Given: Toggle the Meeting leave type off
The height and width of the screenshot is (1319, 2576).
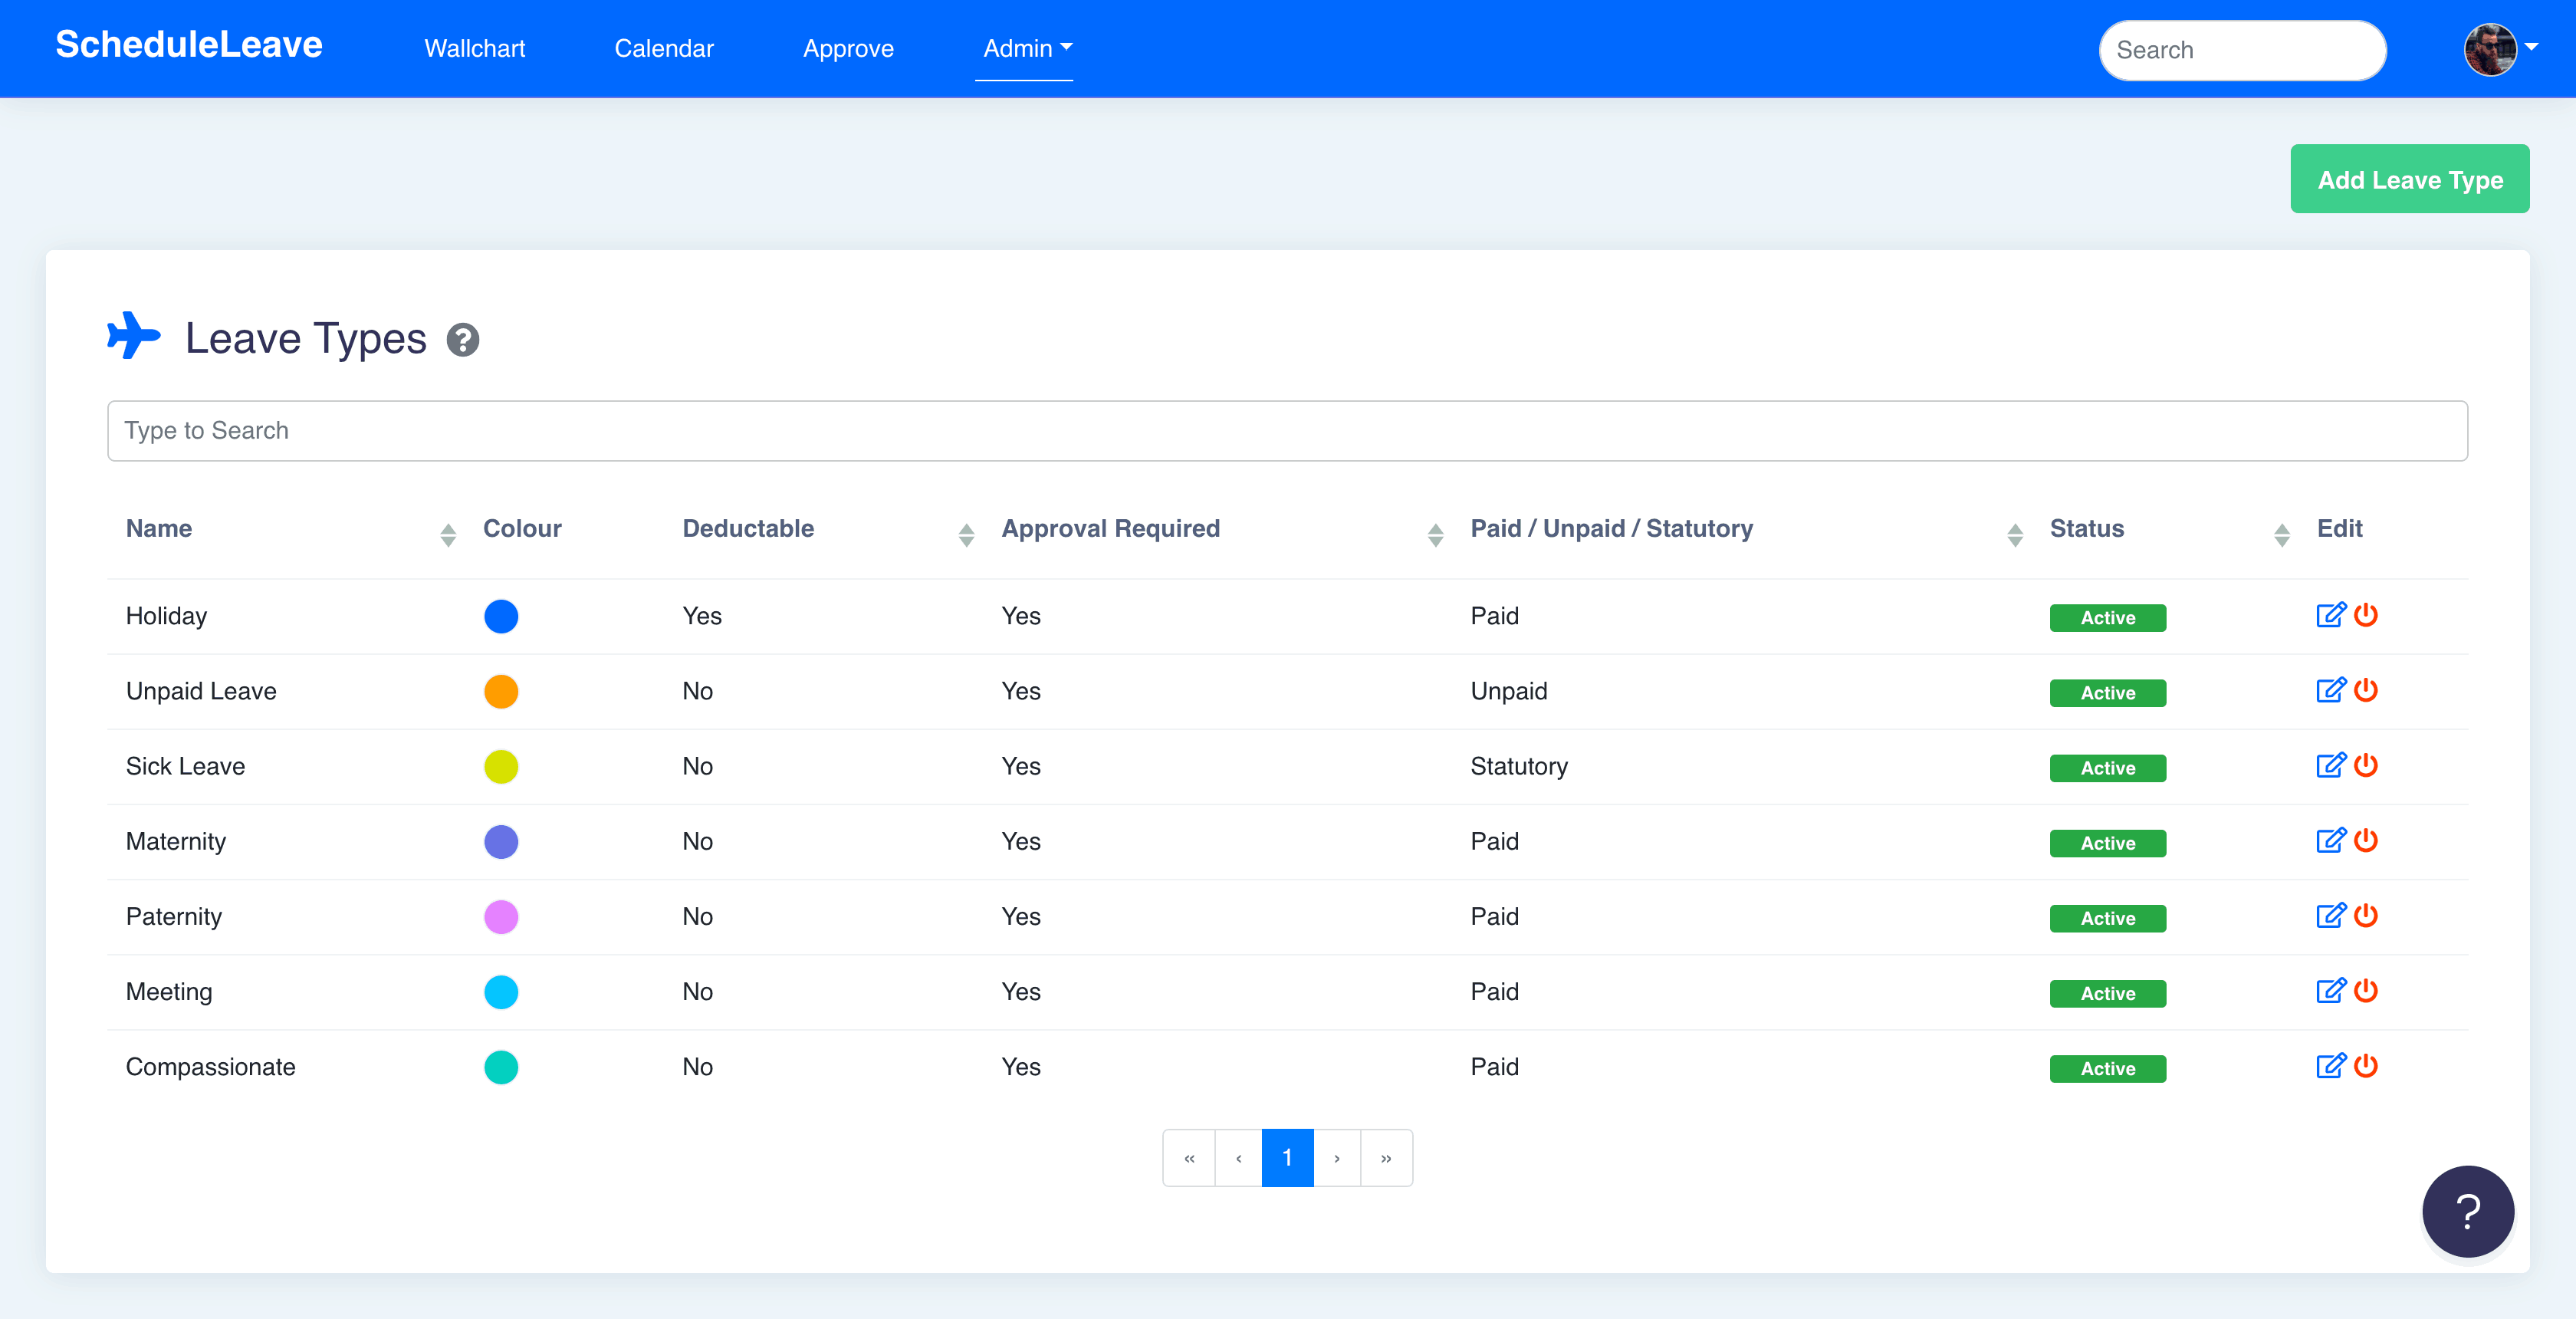Looking at the screenshot, I should coord(2365,990).
